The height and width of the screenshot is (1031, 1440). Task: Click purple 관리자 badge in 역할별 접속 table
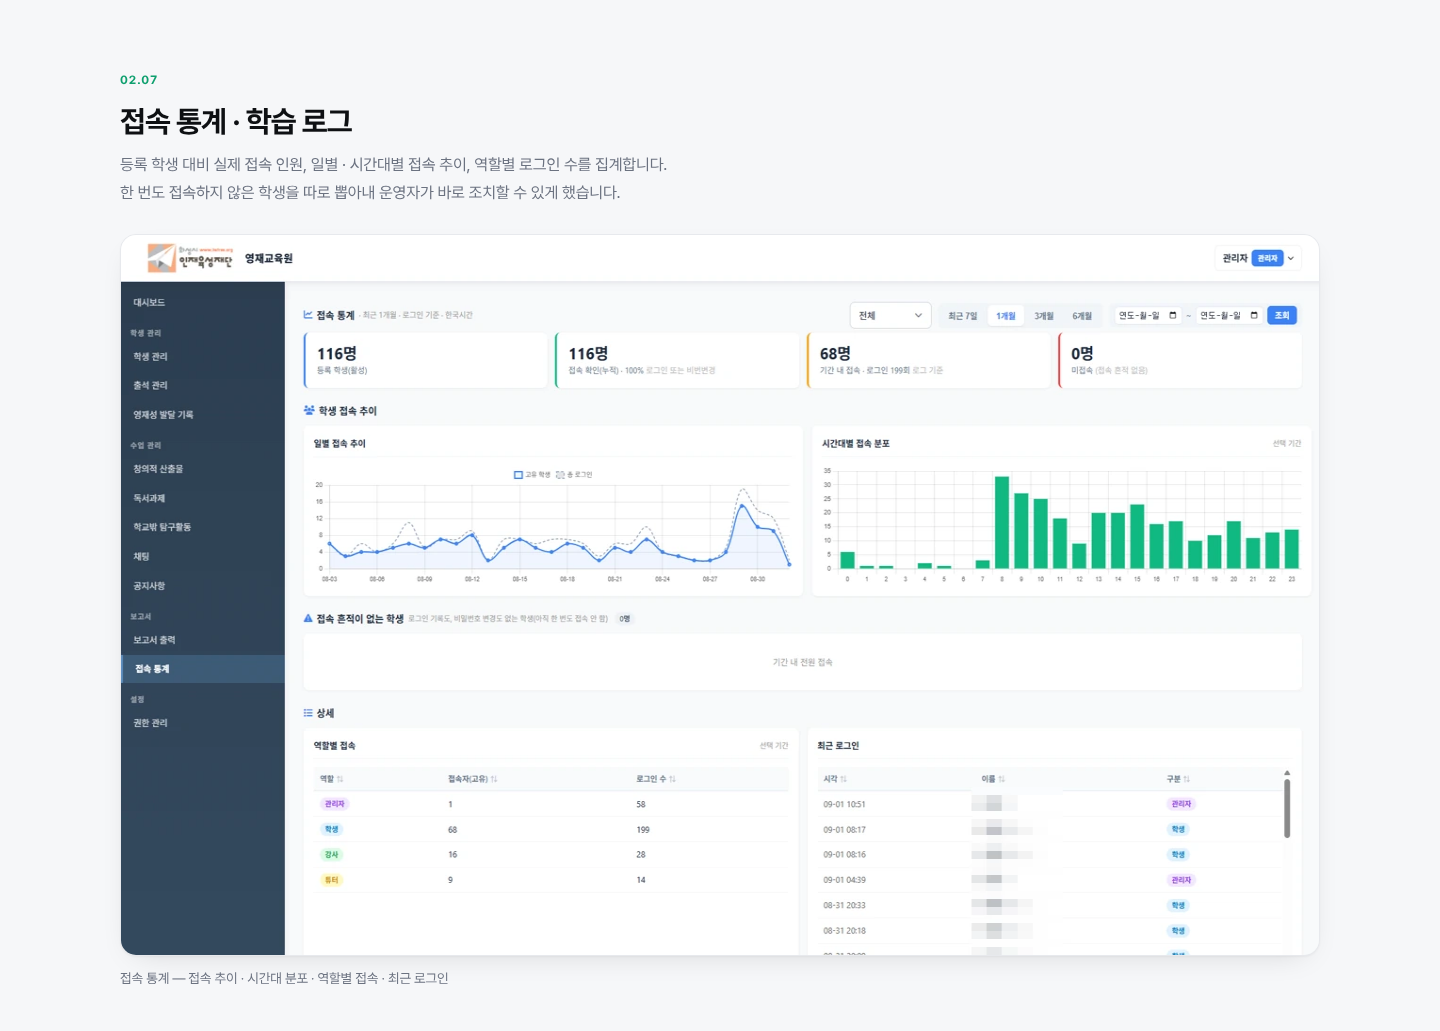pyautogui.click(x=334, y=804)
